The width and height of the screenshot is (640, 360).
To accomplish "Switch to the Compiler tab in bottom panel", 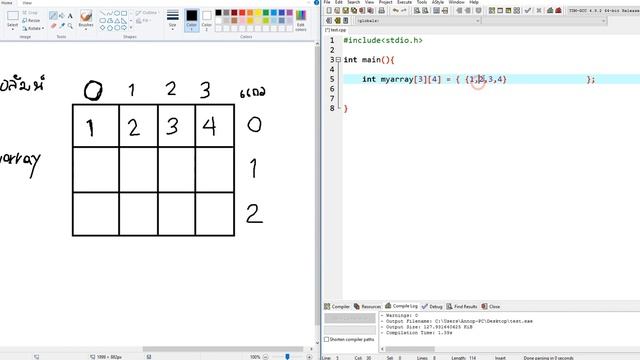I will coord(337,306).
